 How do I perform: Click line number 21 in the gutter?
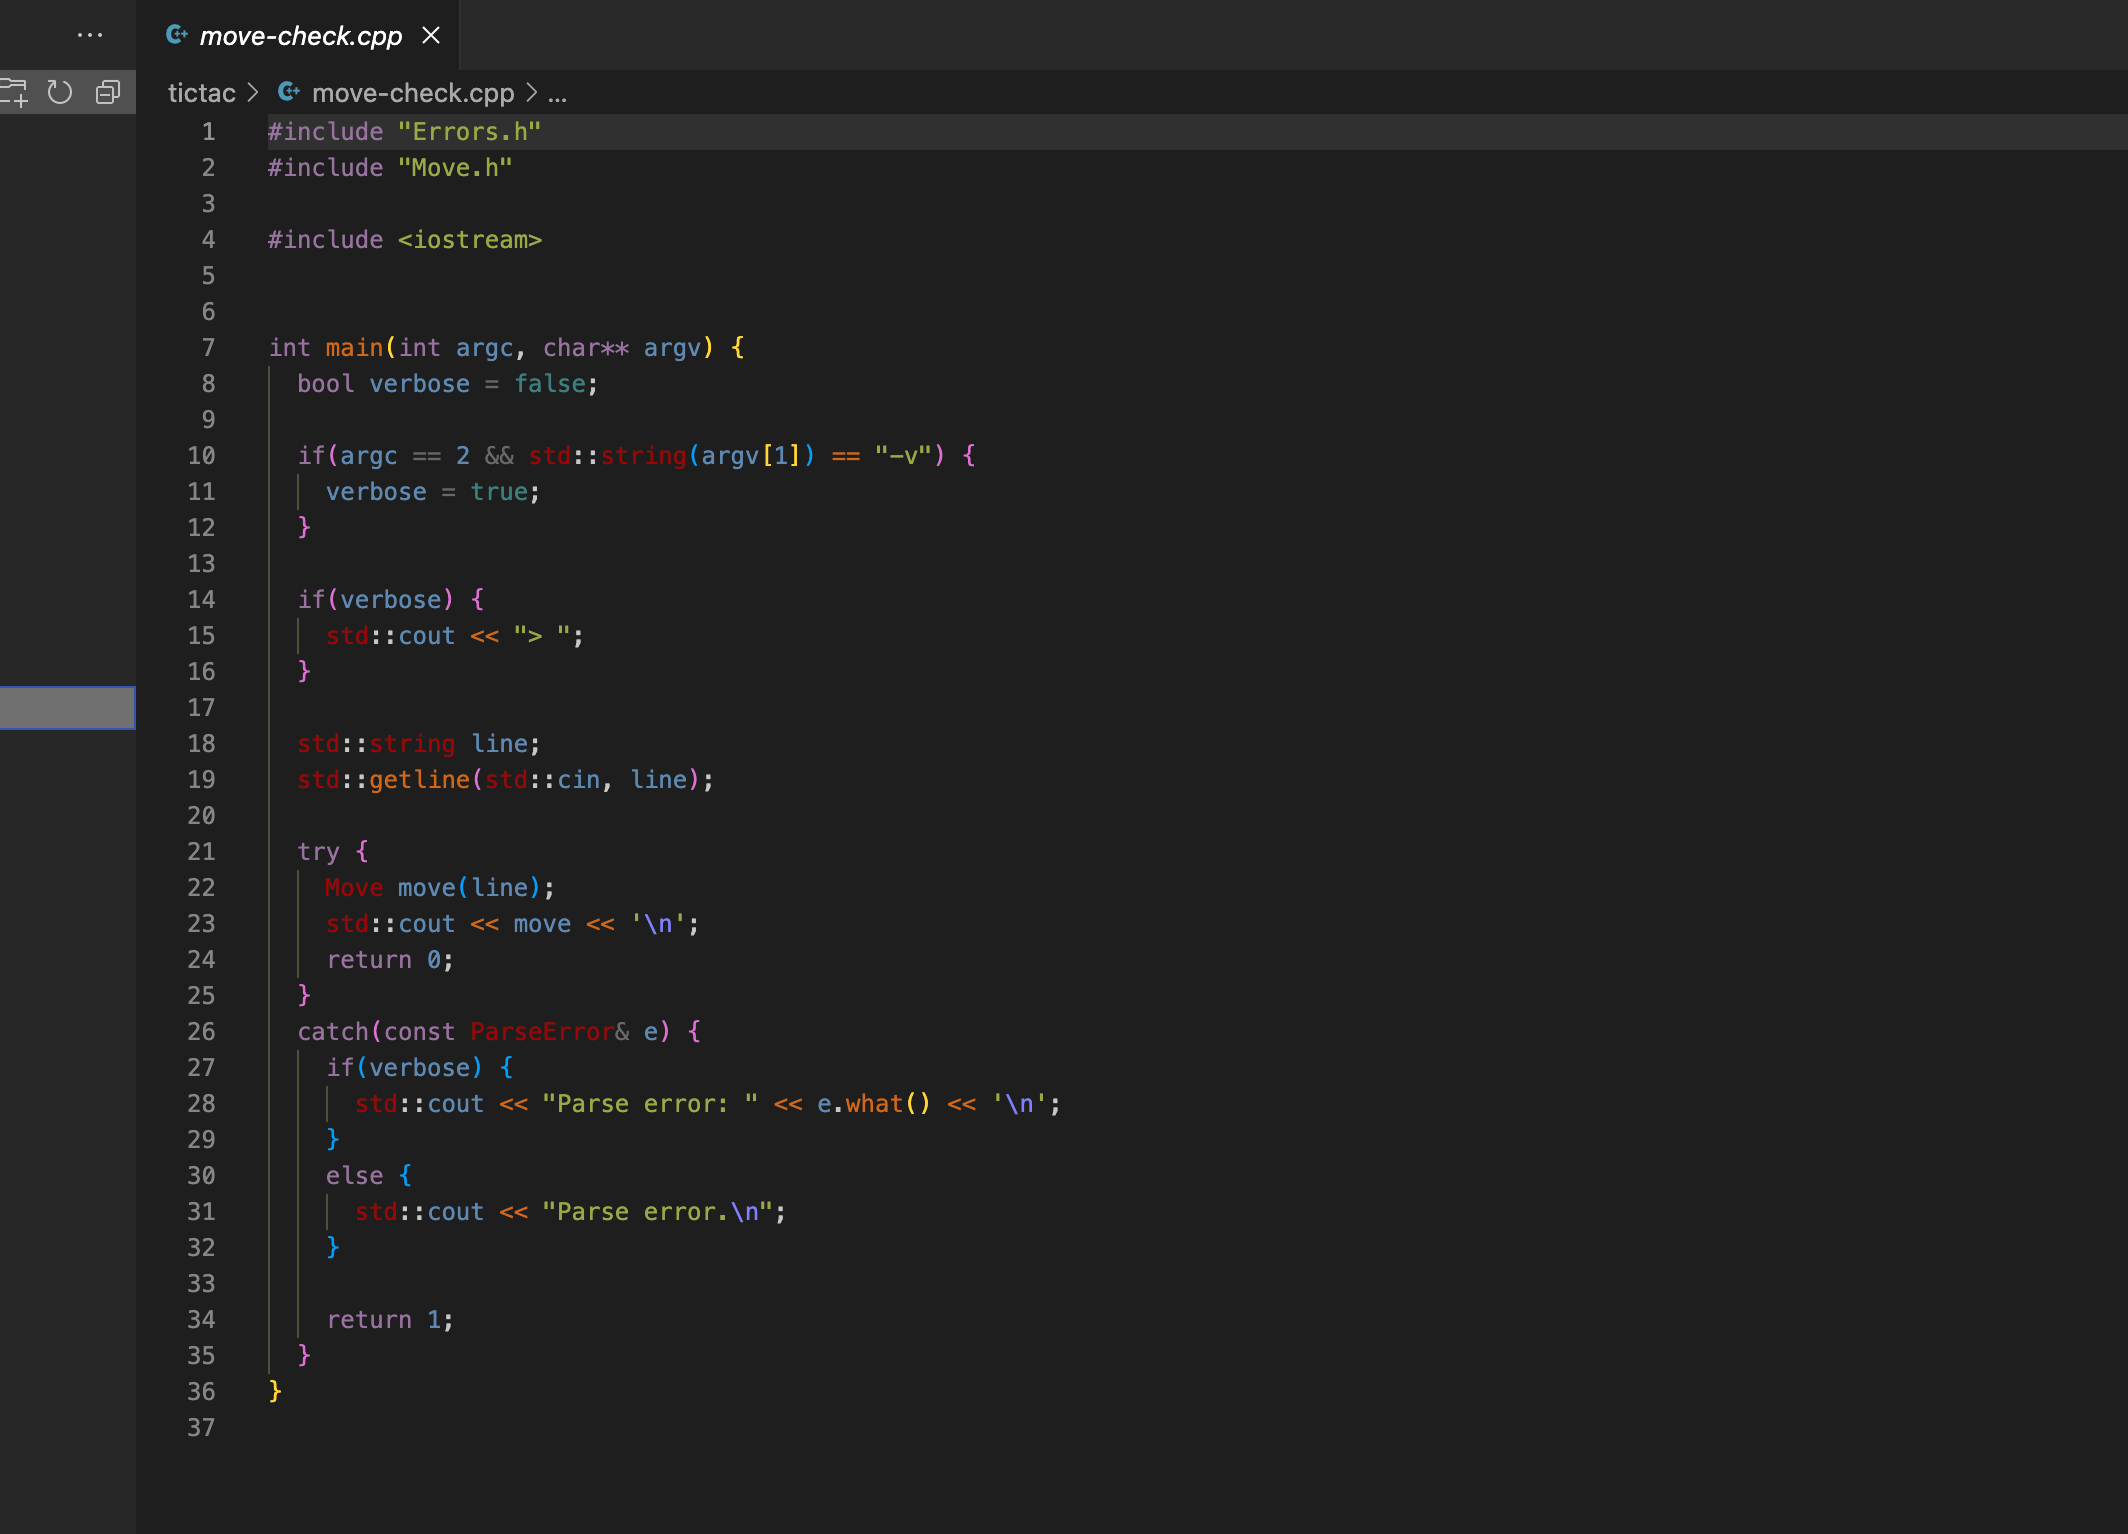click(x=201, y=852)
